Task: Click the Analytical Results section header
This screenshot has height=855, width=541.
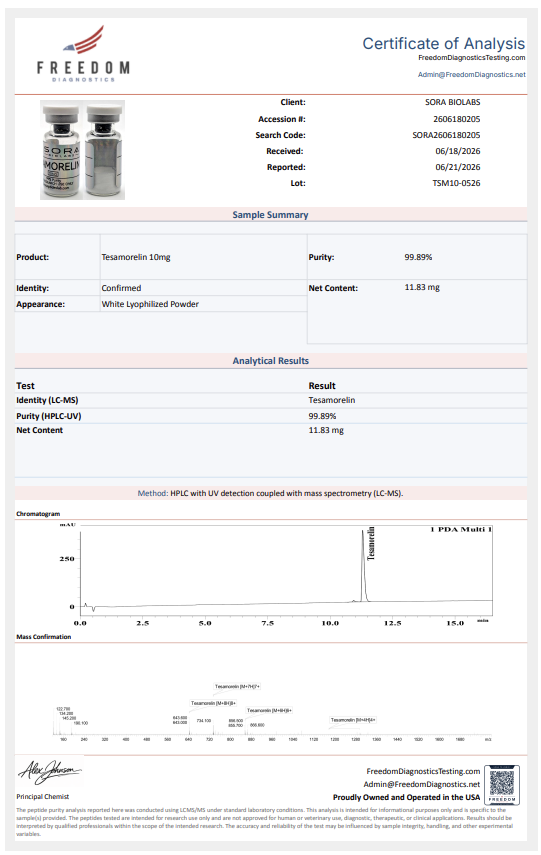Action: 270,361
